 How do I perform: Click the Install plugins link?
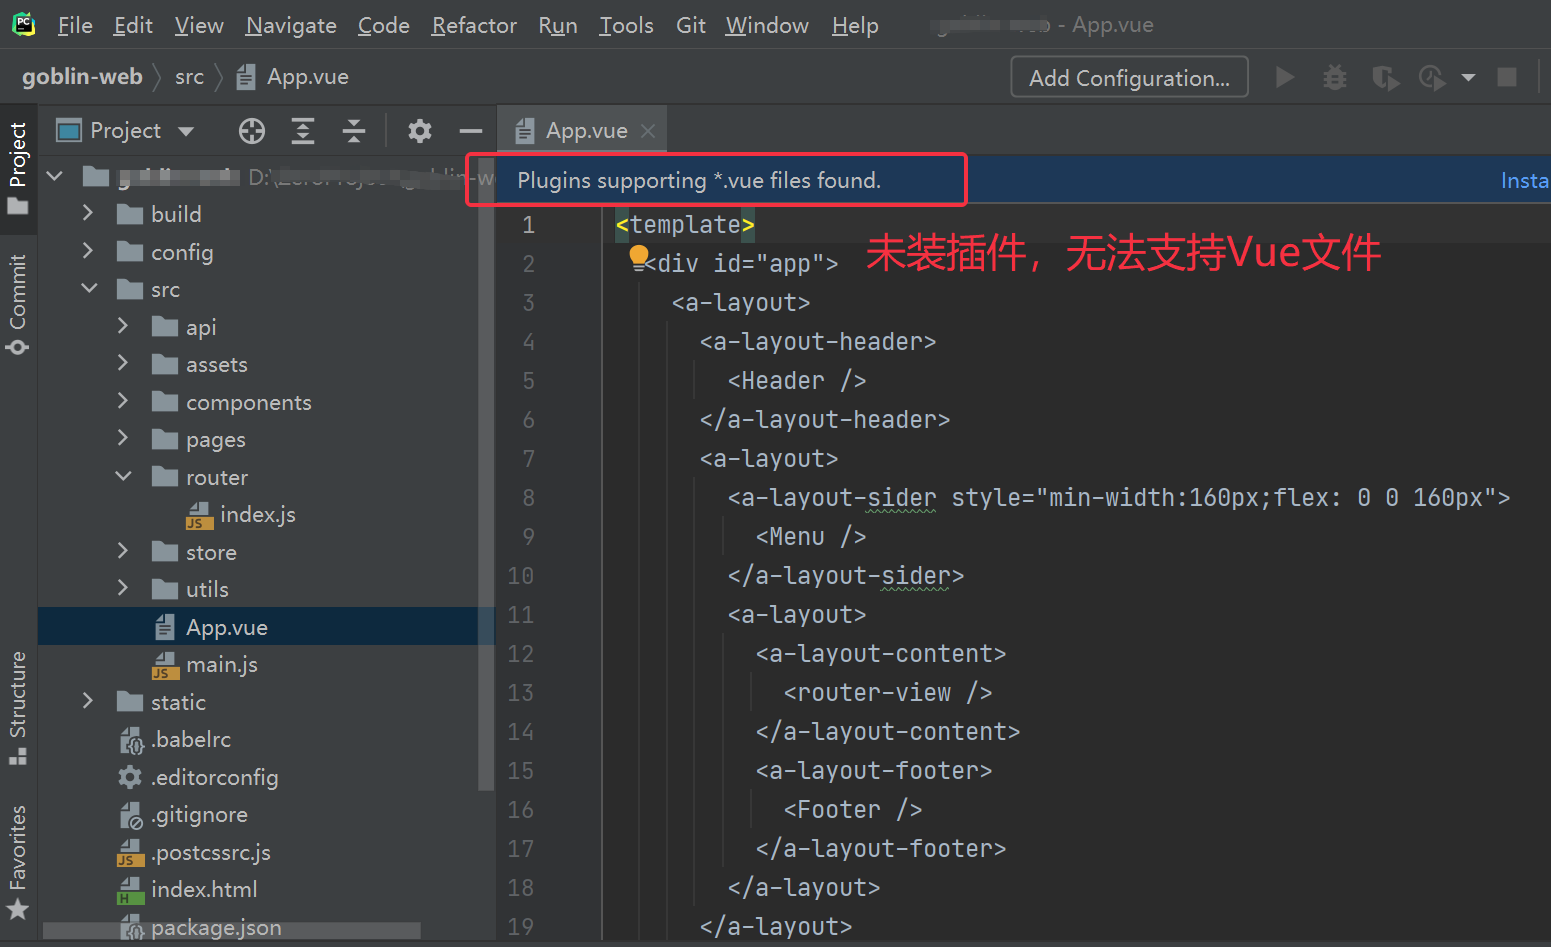coord(1525,180)
